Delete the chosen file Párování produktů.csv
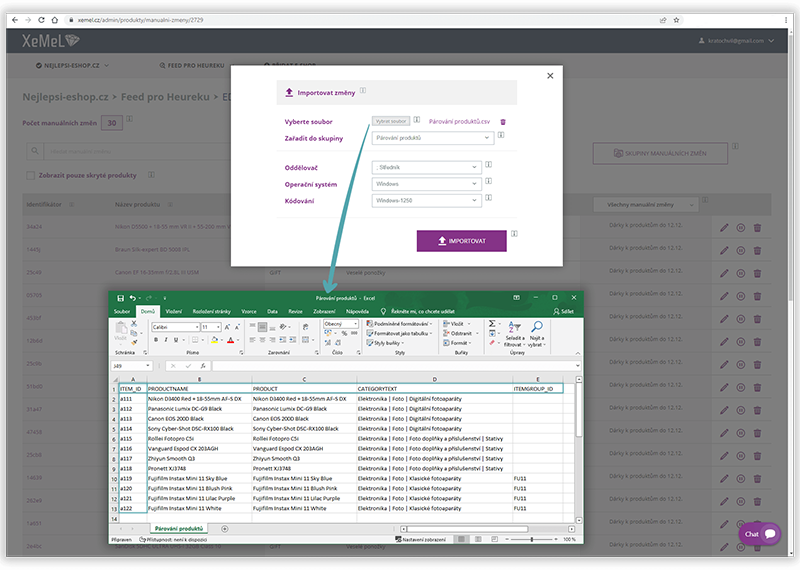Screen dimensions: 800x570 coord(503,122)
